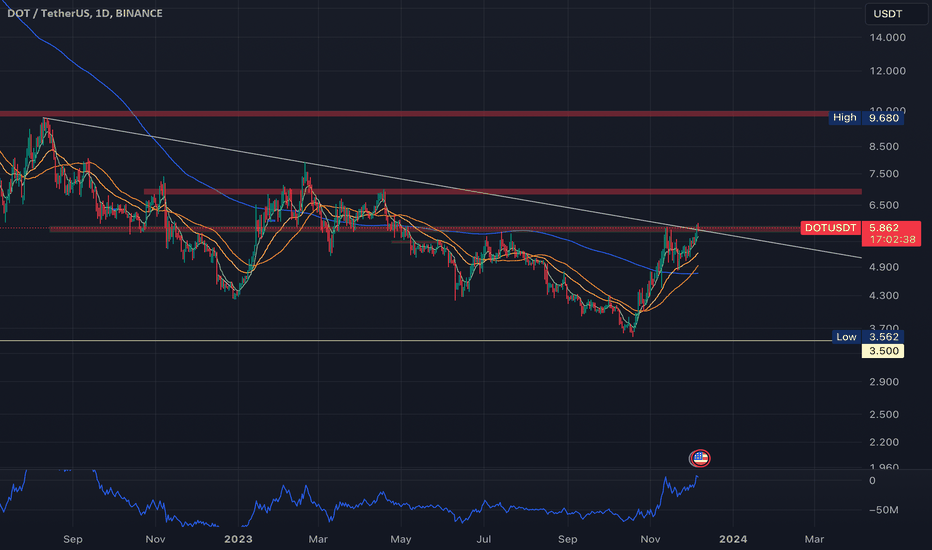Viewport: 932px width, 550px height.
Task: Click the 4.900 price axis label
Action: coord(884,267)
